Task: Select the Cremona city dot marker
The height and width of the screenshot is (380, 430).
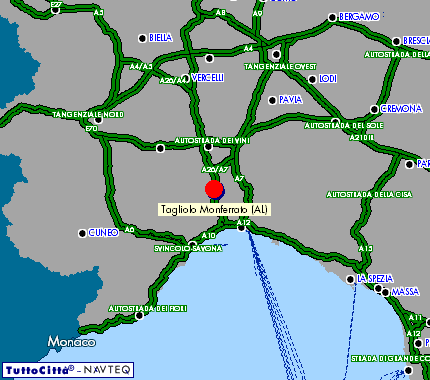Action: click(x=374, y=109)
